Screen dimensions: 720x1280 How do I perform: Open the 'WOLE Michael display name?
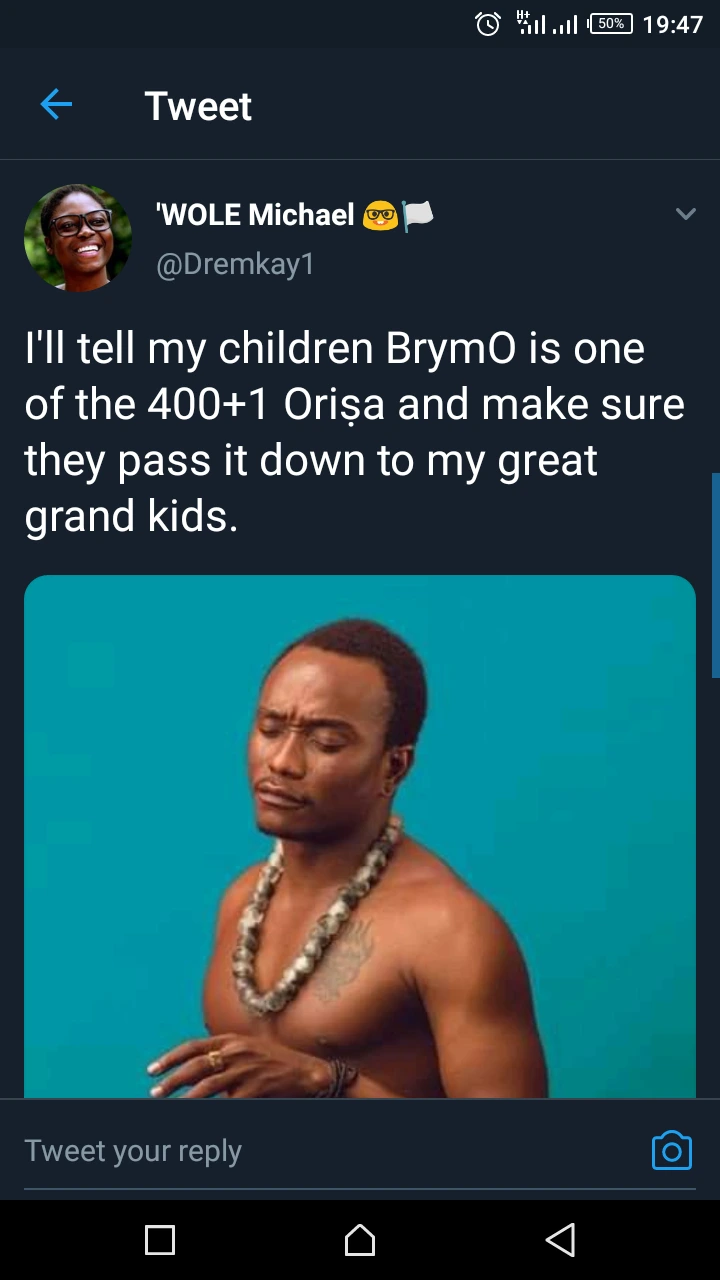tap(254, 214)
